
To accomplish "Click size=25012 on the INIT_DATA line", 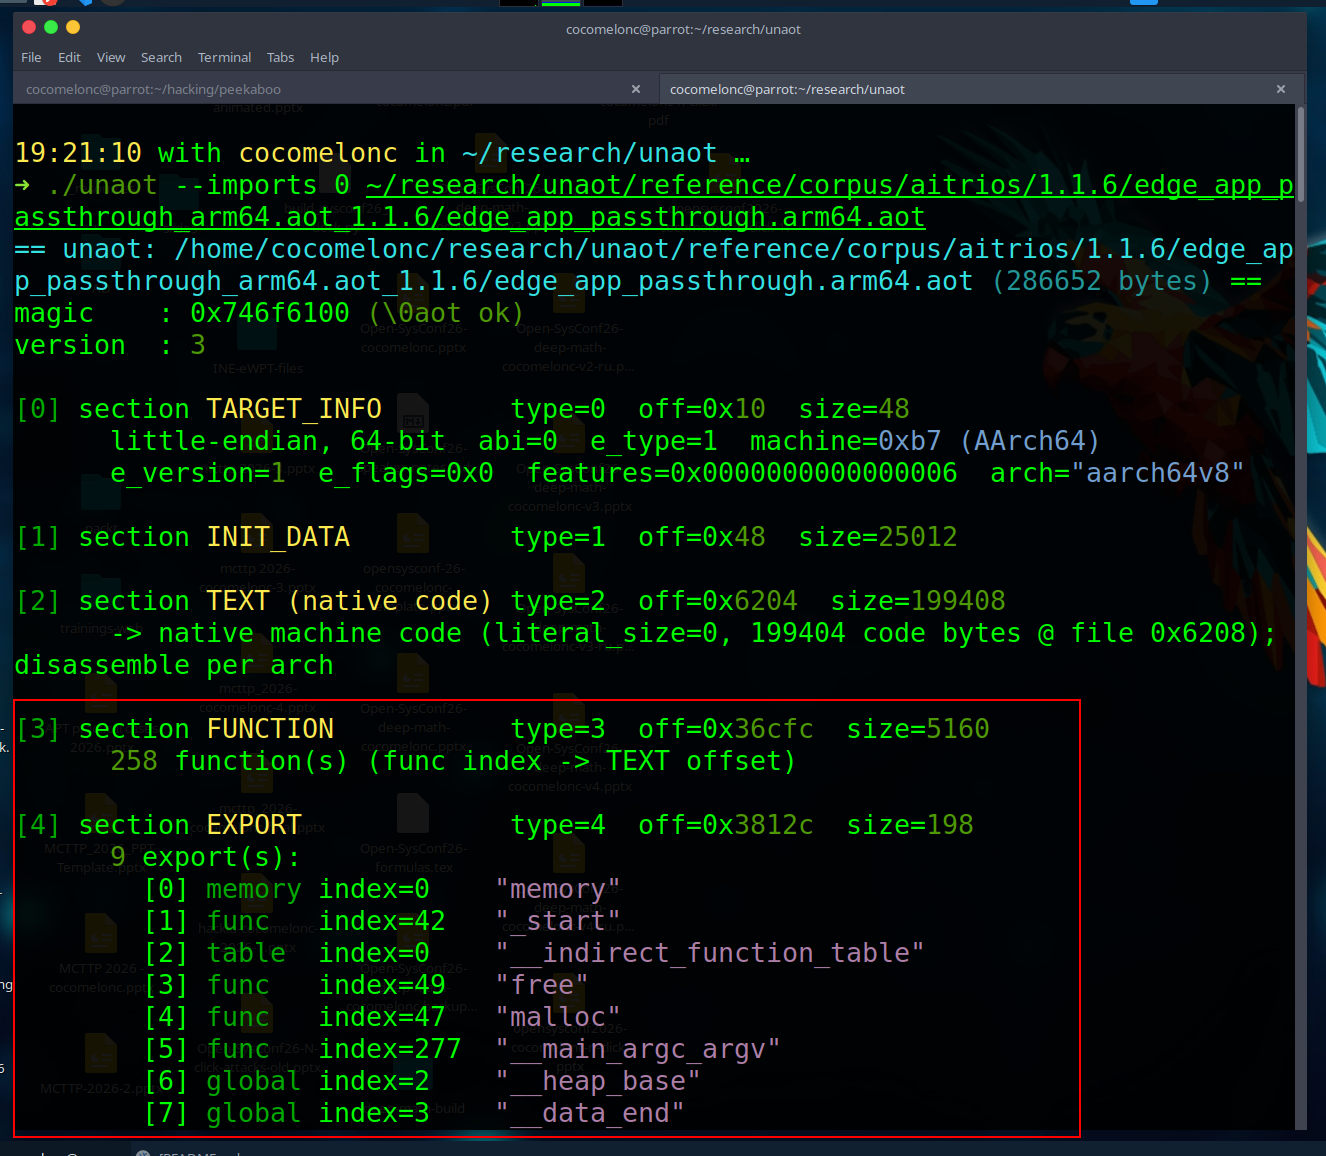I will (878, 537).
